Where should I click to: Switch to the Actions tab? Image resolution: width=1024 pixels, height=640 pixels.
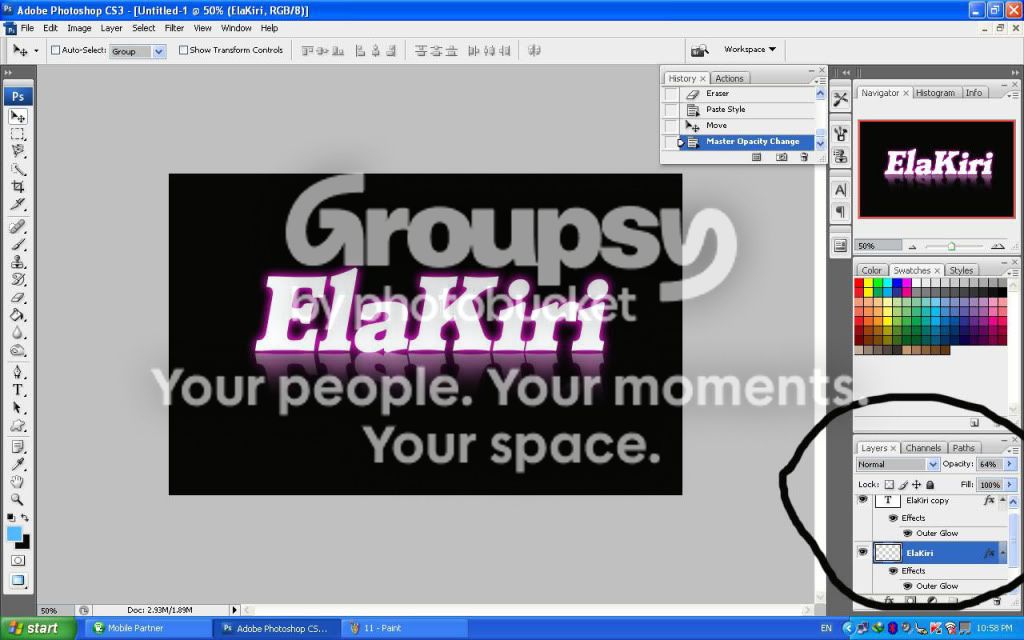tap(729, 78)
